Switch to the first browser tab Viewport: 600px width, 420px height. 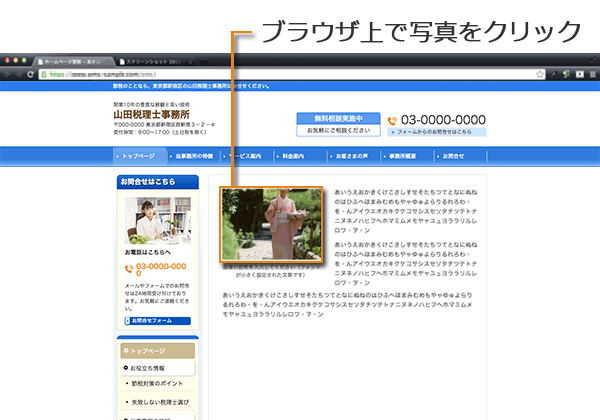coord(75,61)
